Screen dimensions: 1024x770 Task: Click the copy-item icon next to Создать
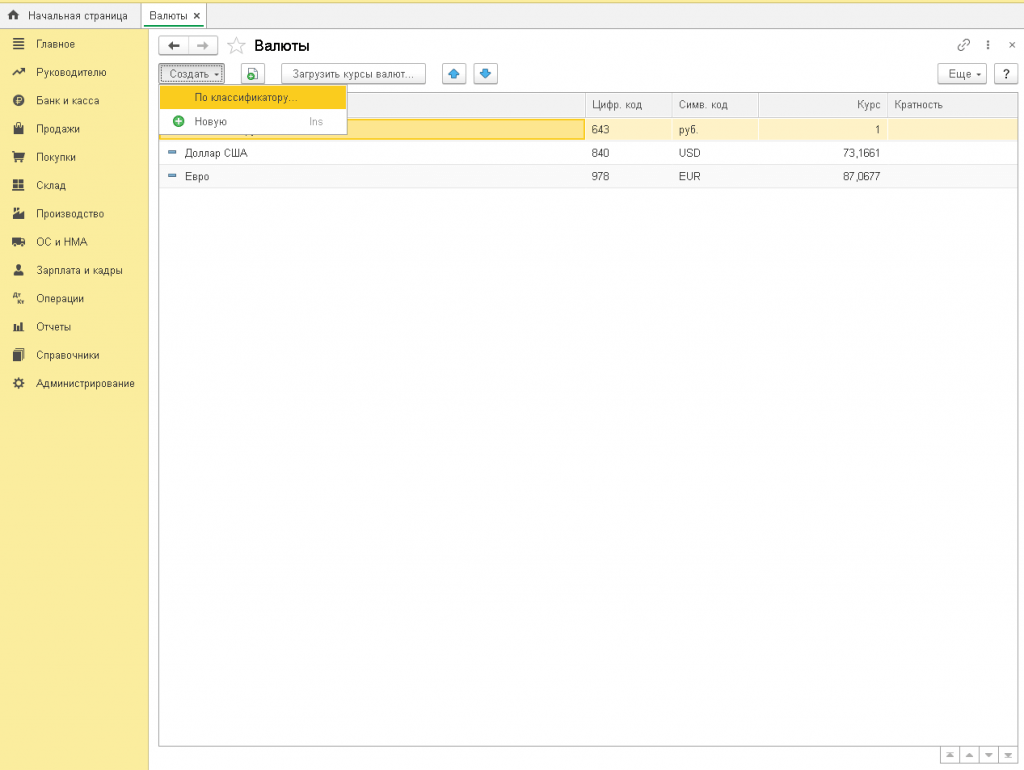pos(253,74)
